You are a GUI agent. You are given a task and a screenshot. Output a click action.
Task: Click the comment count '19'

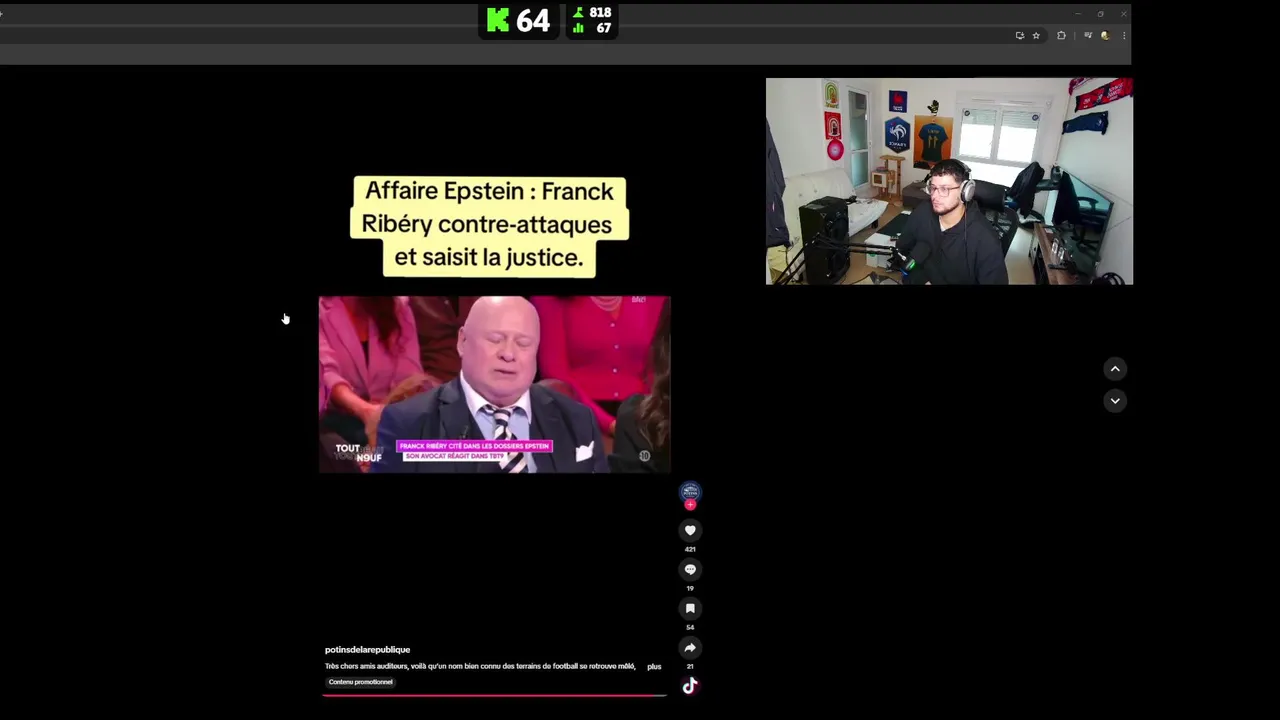coord(690,588)
